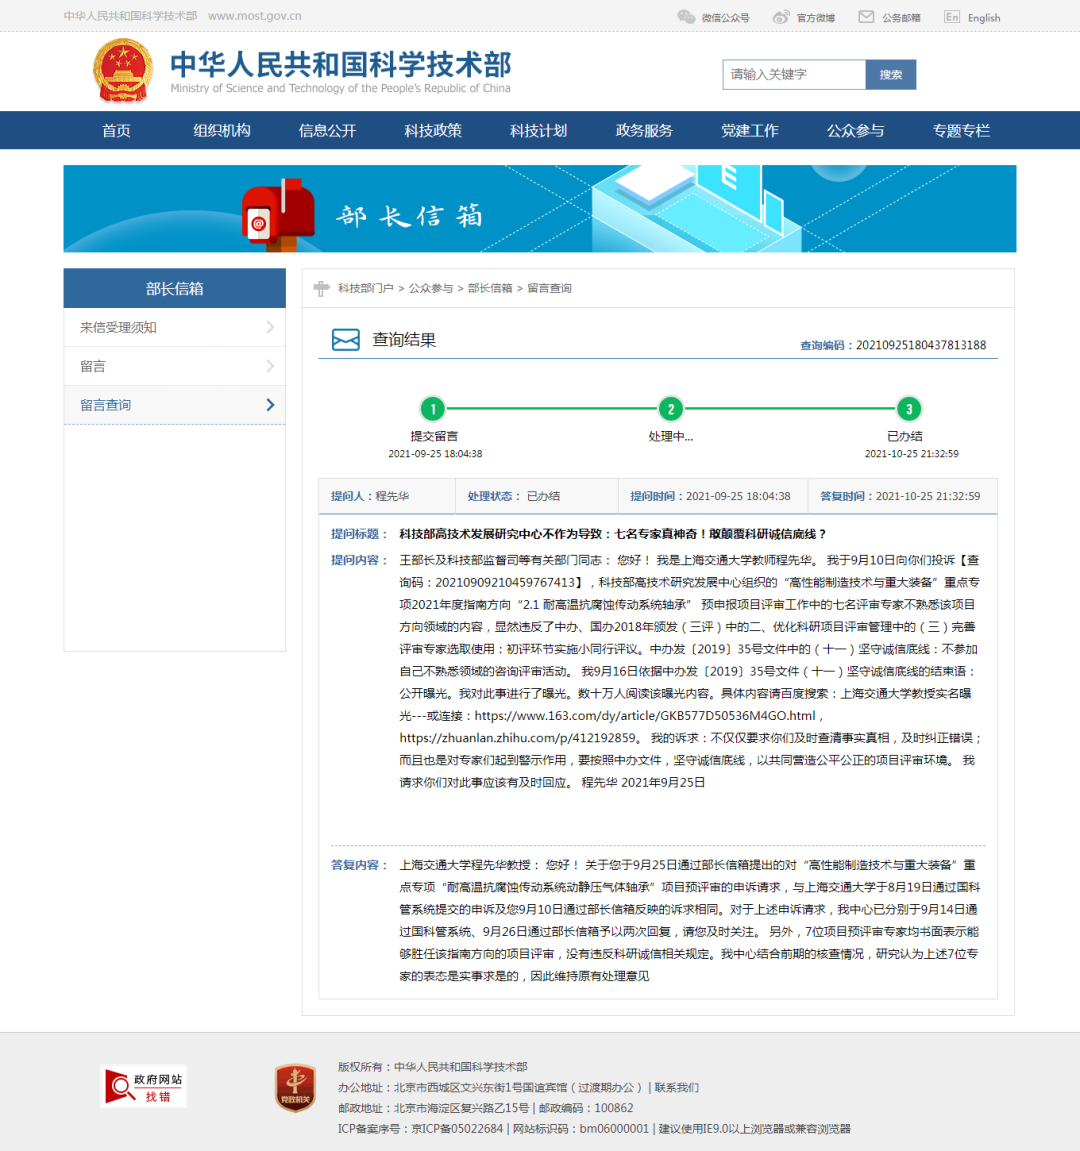Image resolution: width=1080 pixels, height=1151 pixels.
Task: Open the 政府网站找错 badge
Action: point(144,1086)
